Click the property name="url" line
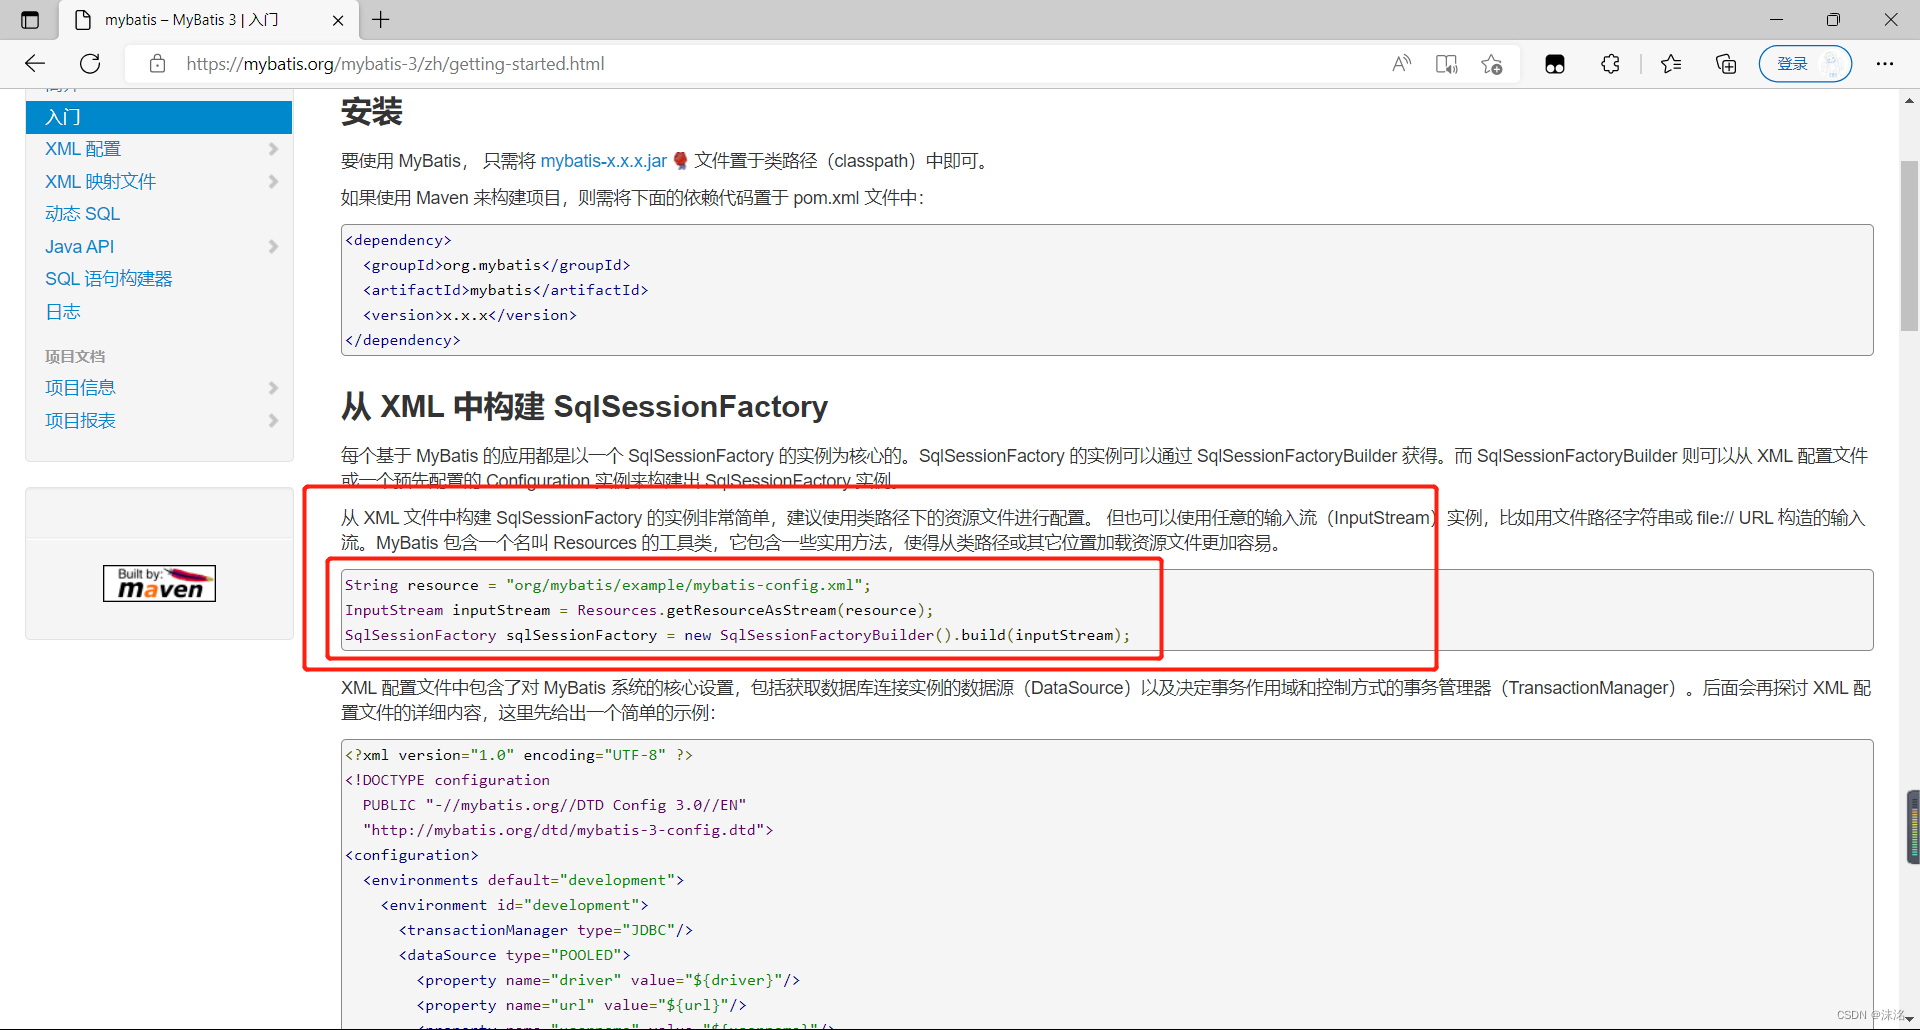 (x=581, y=1005)
